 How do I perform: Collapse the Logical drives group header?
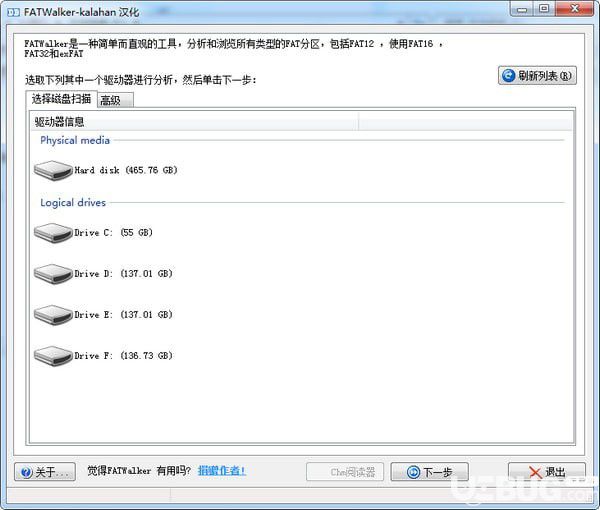[73, 203]
